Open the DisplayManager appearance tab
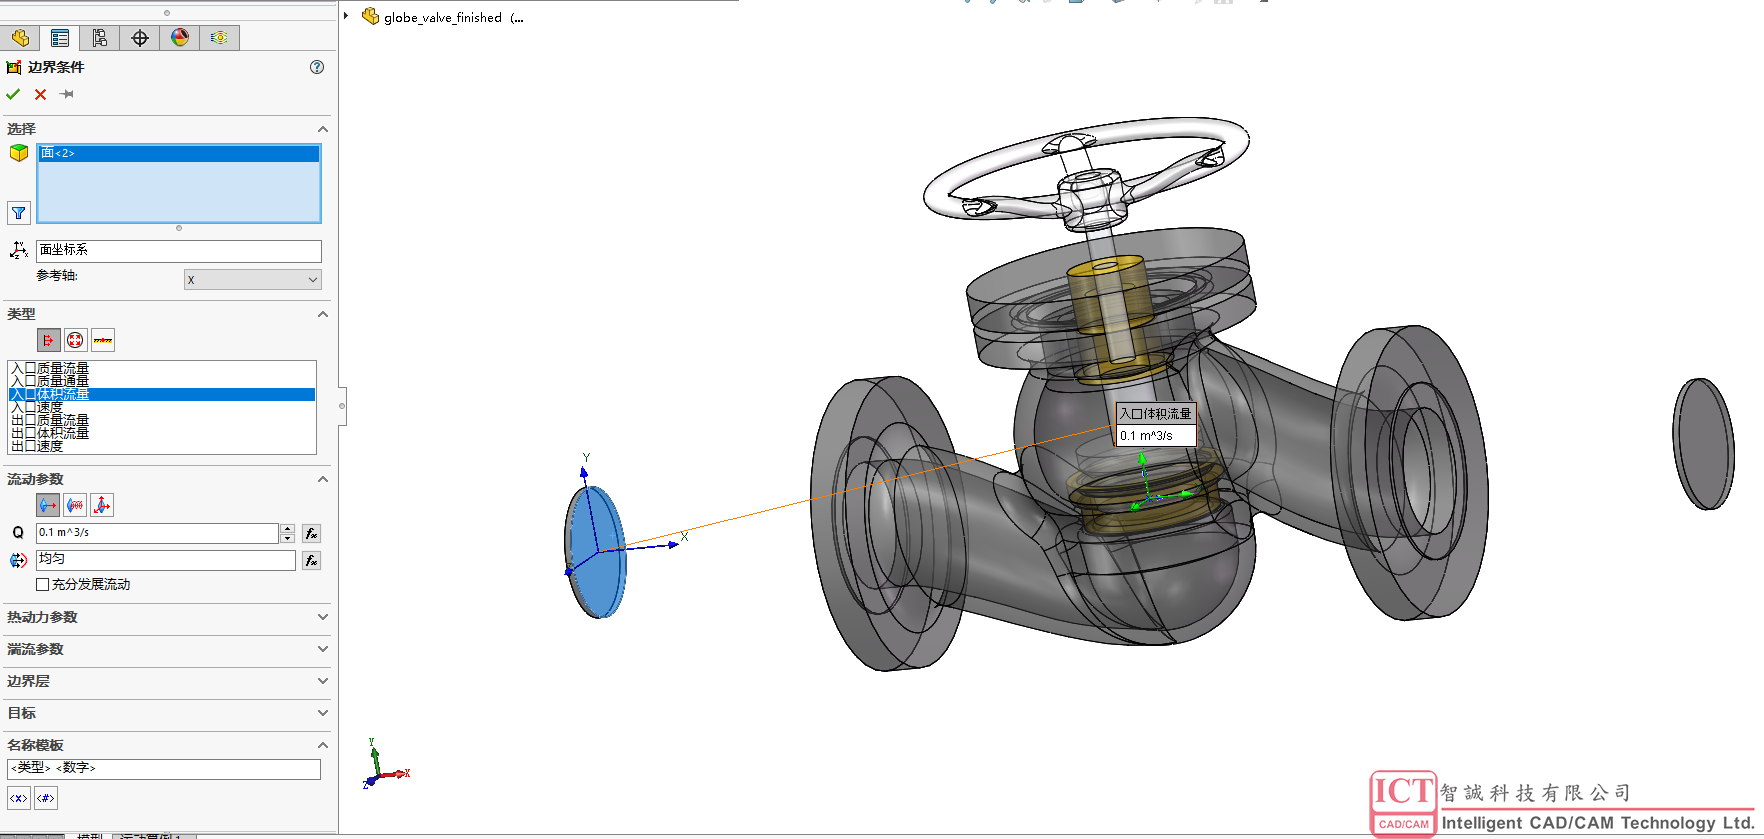1764x839 pixels. [x=180, y=38]
